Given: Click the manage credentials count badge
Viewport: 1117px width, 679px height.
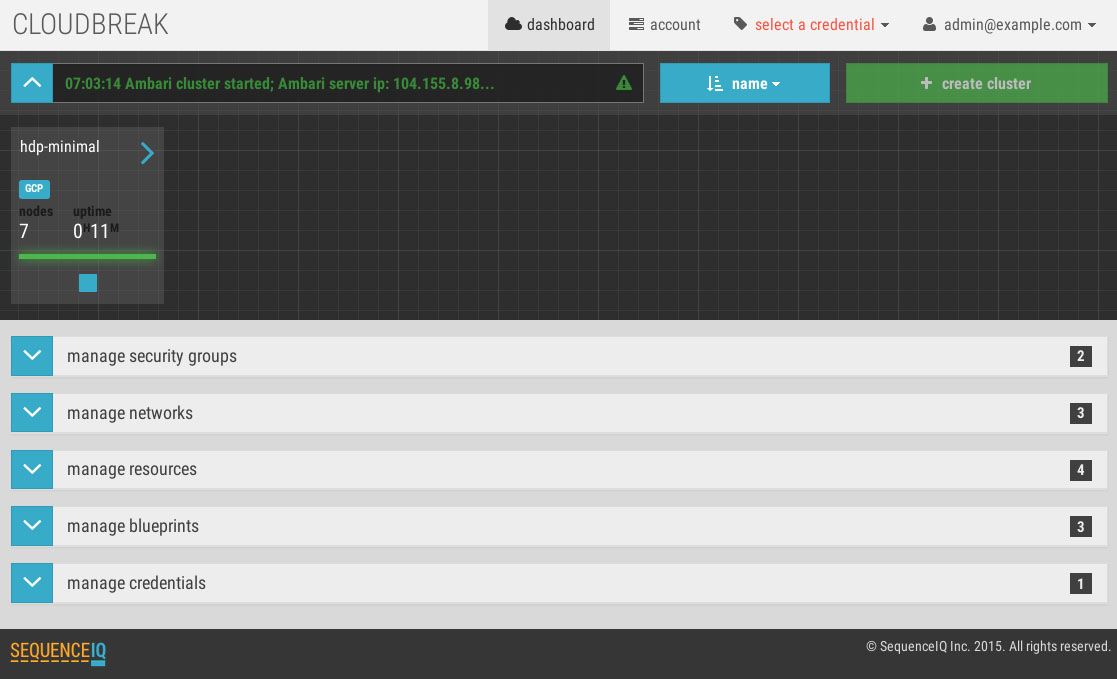Looking at the screenshot, I should 1080,584.
